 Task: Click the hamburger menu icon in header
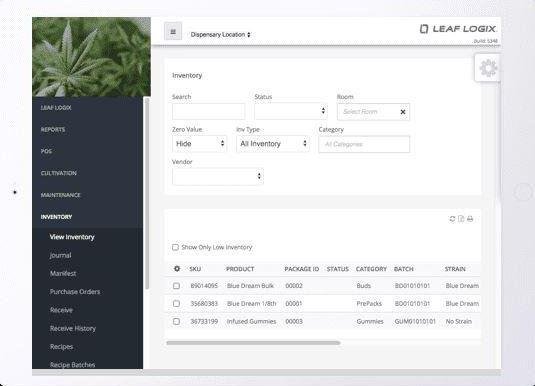173,31
